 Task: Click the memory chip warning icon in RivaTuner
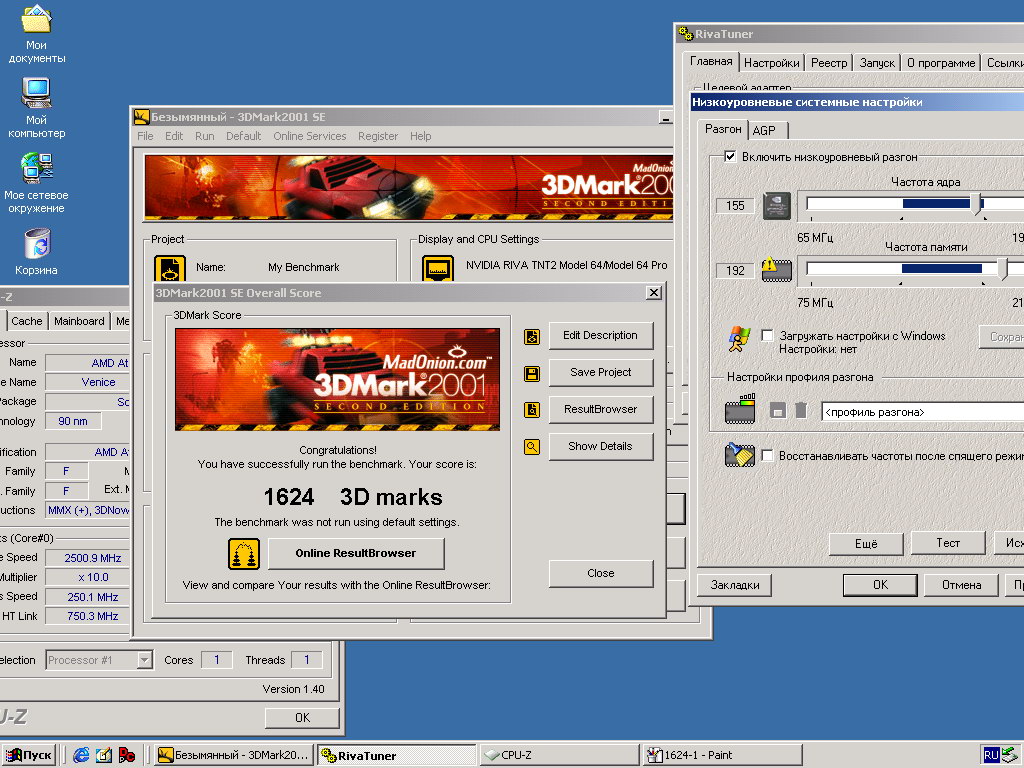coord(777,269)
